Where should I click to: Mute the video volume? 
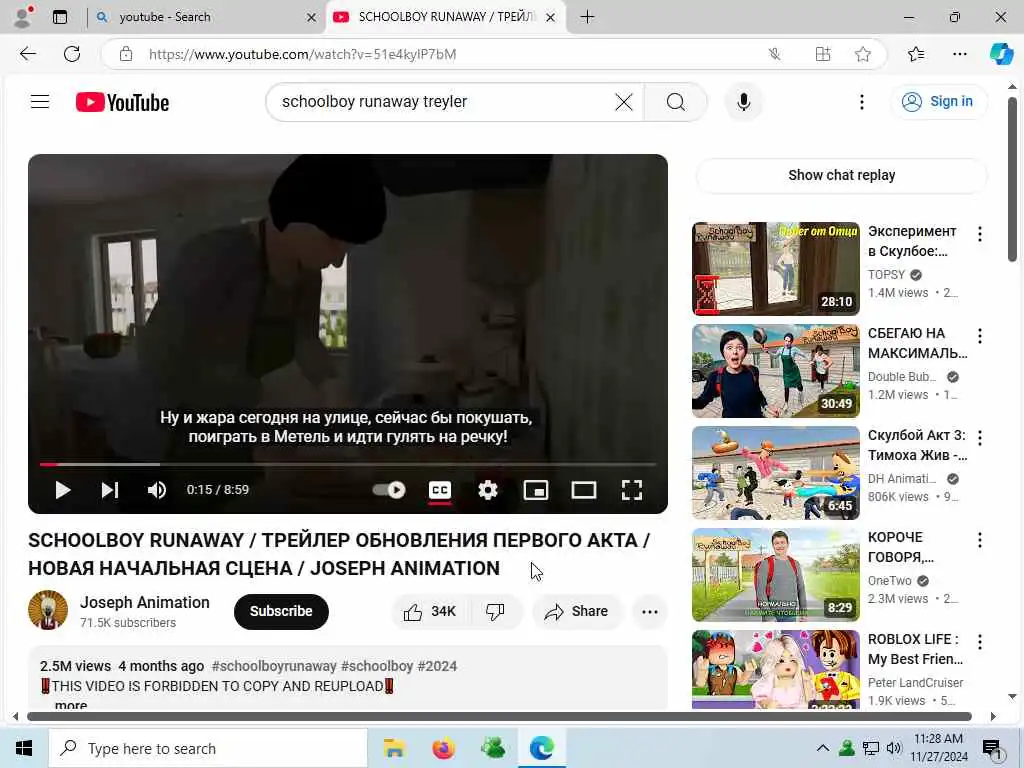tap(157, 490)
